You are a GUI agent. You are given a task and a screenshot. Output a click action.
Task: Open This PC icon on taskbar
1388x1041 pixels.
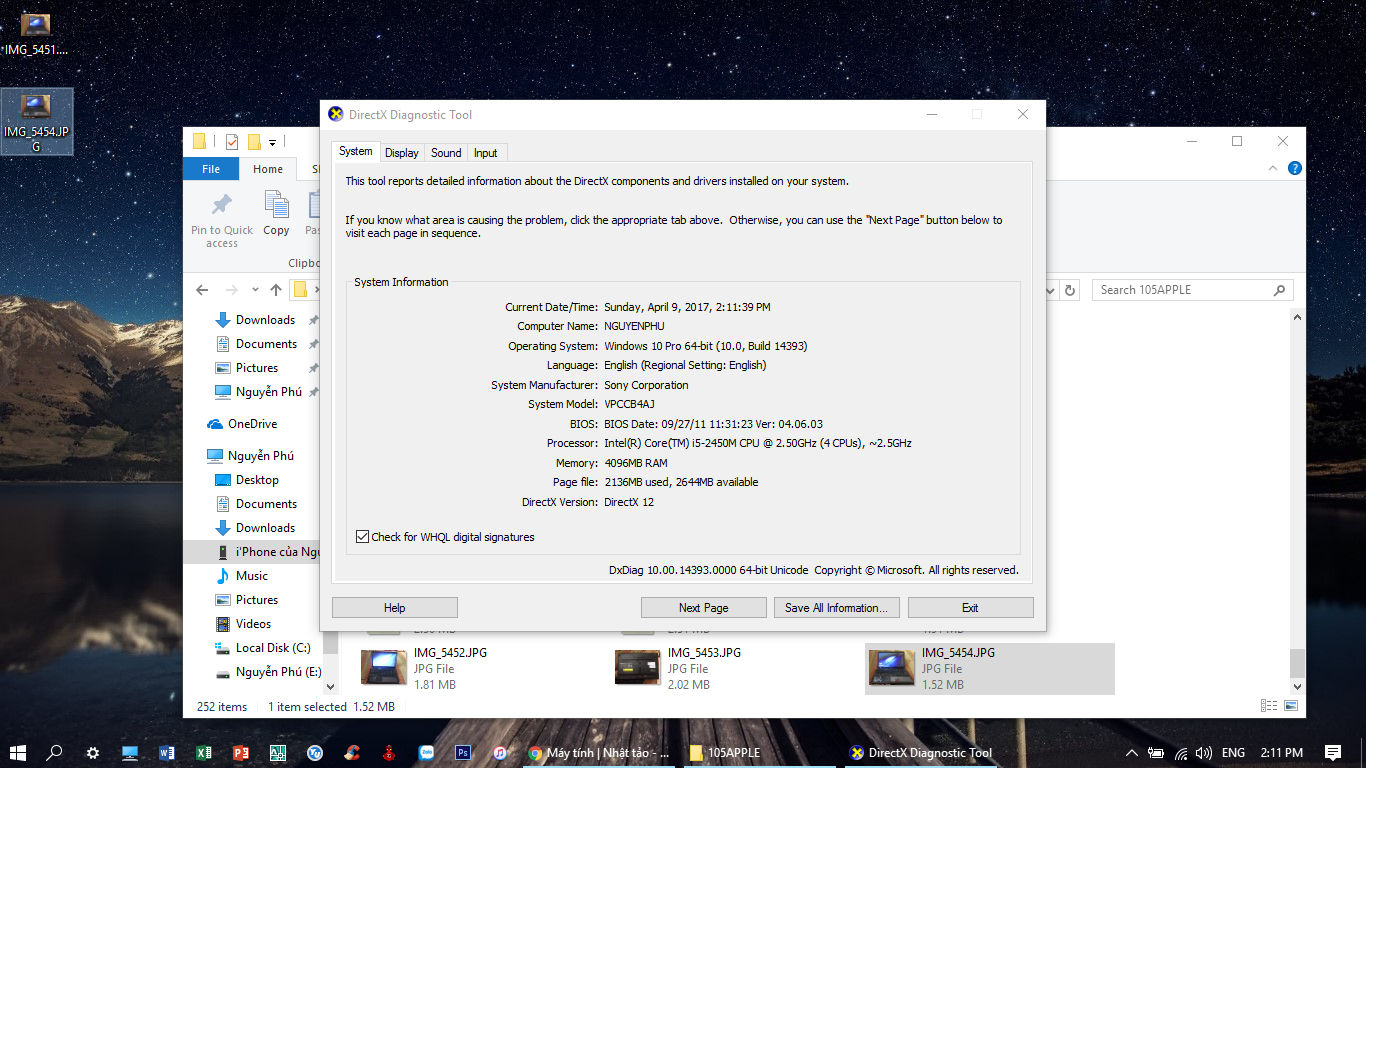[130, 753]
